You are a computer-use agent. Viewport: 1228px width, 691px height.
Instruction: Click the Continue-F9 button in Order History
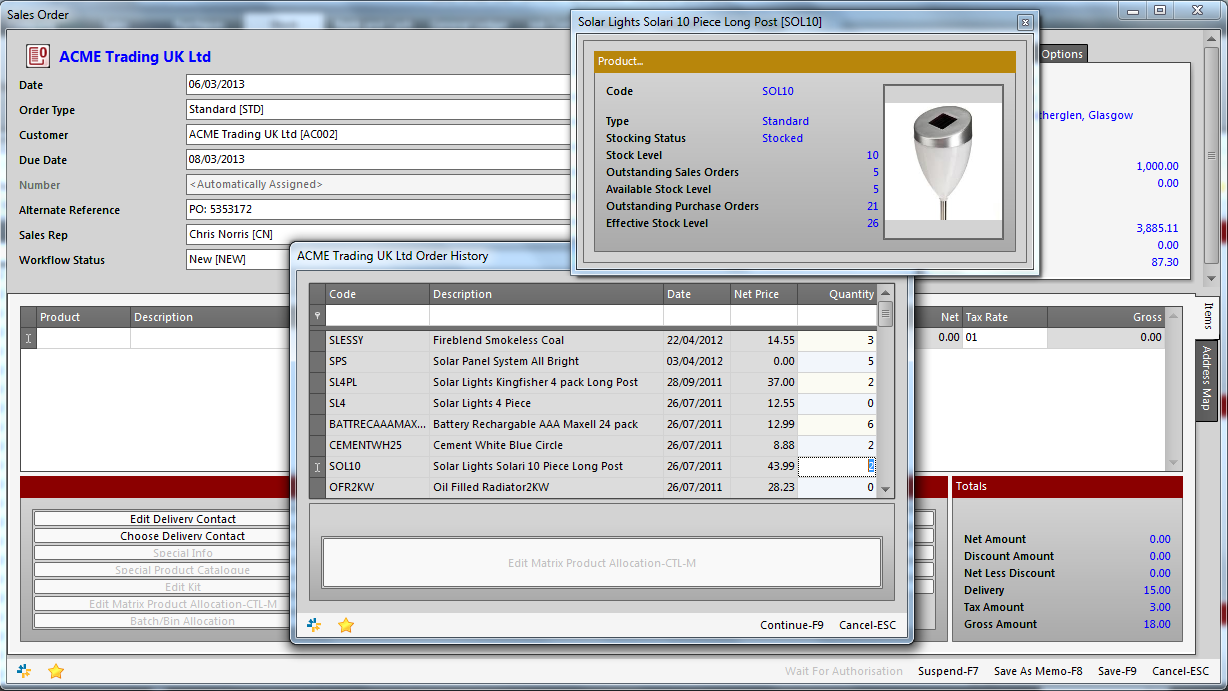click(792, 625)
